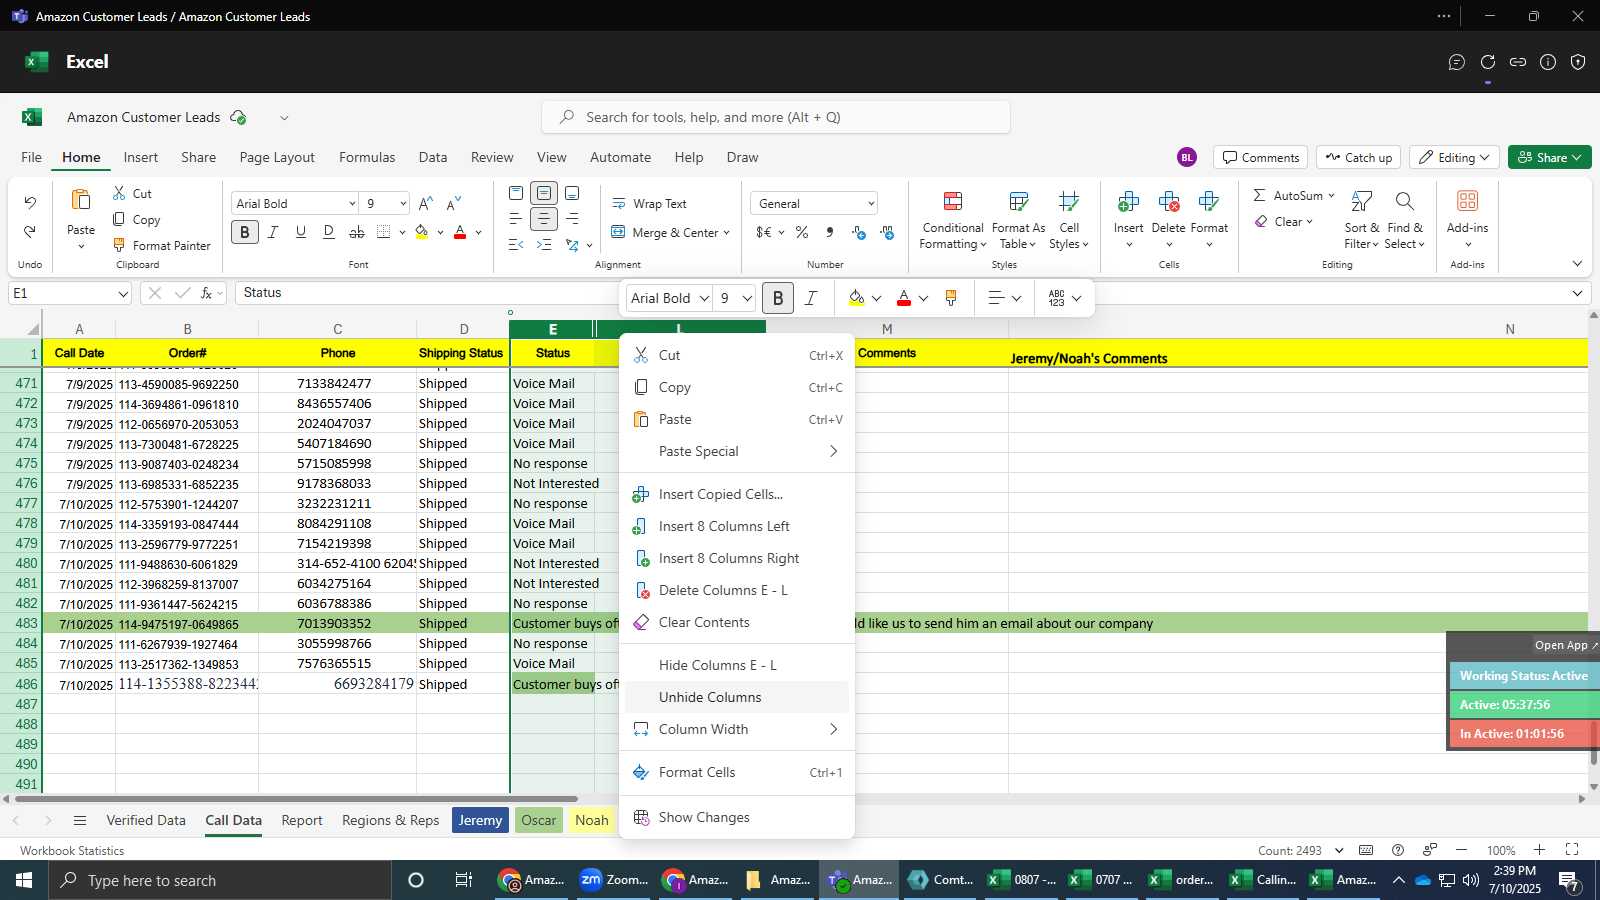Click the horizontal scrollbar thumb

296,799
